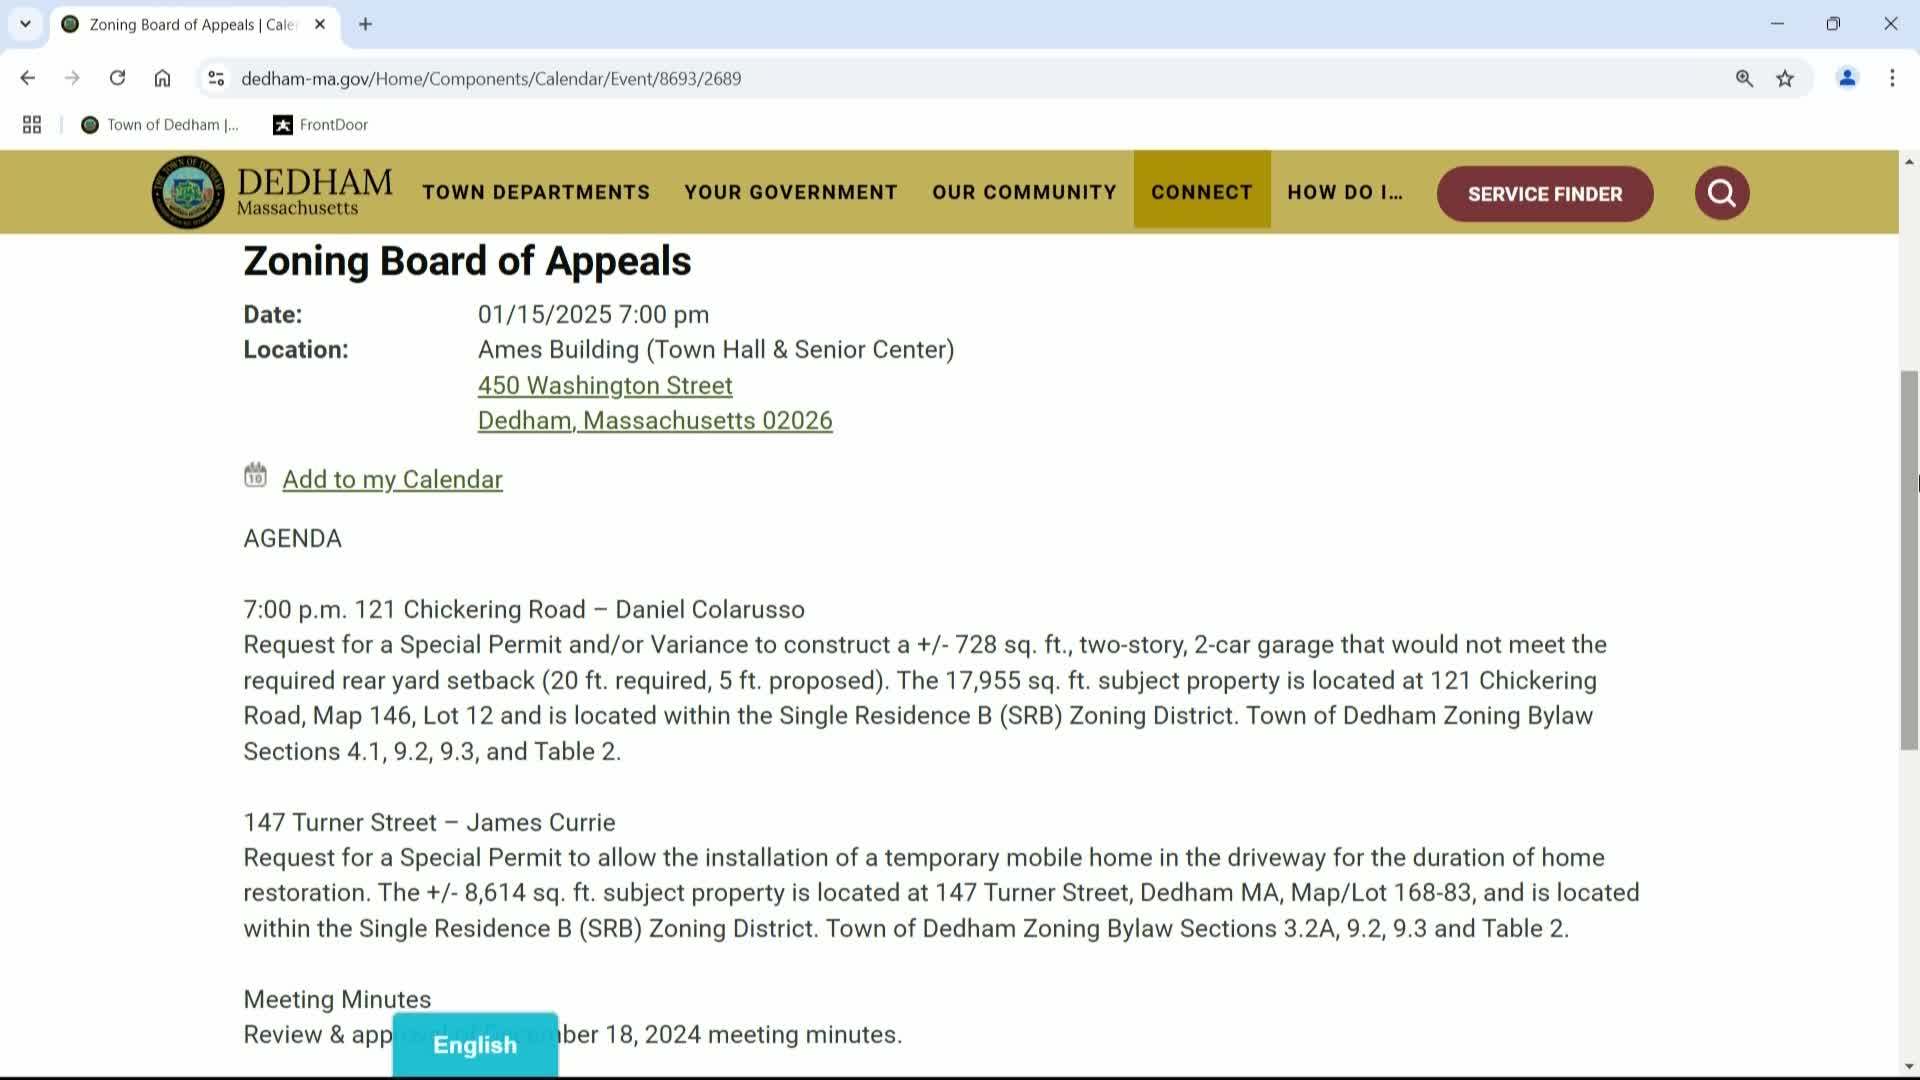Click the 147 Turner Street agenda line
The image size is (1920, 1080).
click(x=430, y=822)
